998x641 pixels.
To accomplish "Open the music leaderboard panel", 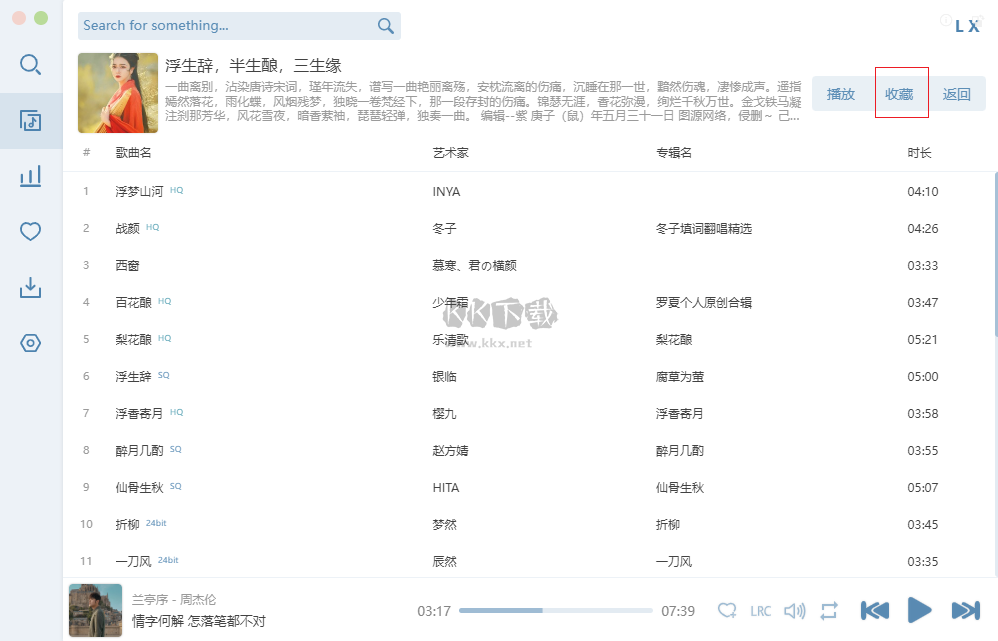I will pyautogui.click(x=30, y=175).
